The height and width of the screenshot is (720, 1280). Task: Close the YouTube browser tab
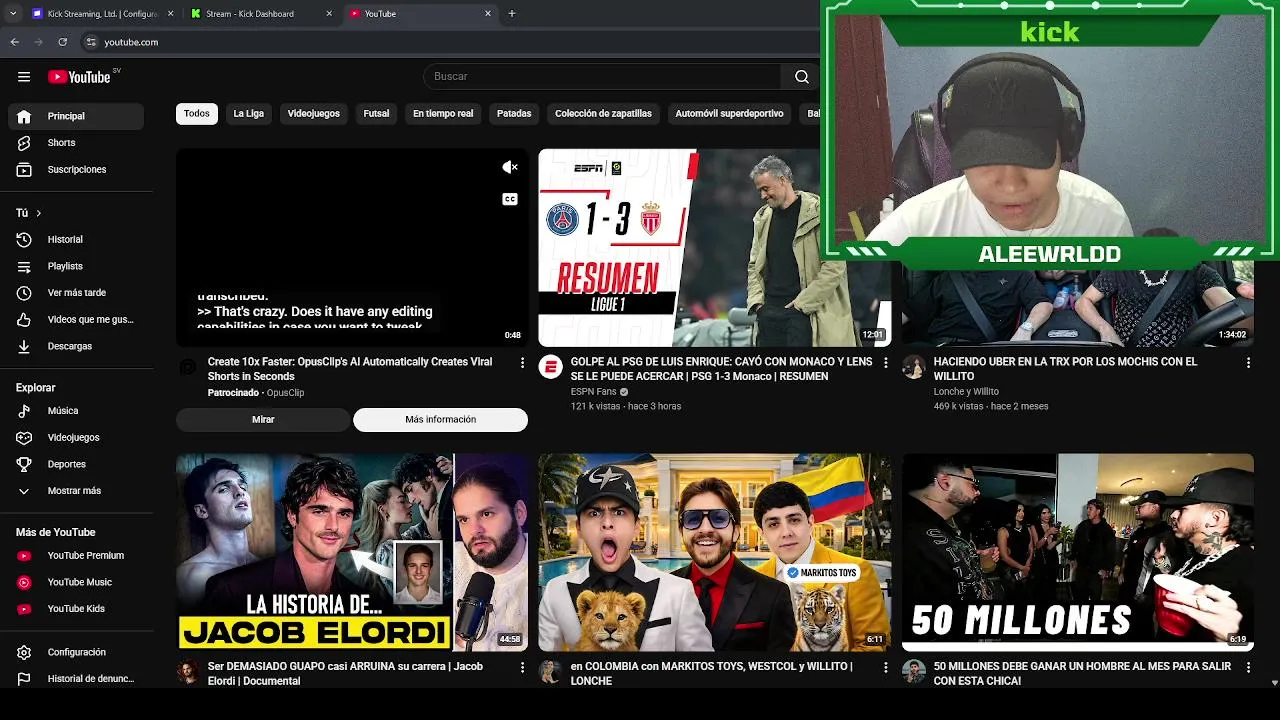coord(488,14)
